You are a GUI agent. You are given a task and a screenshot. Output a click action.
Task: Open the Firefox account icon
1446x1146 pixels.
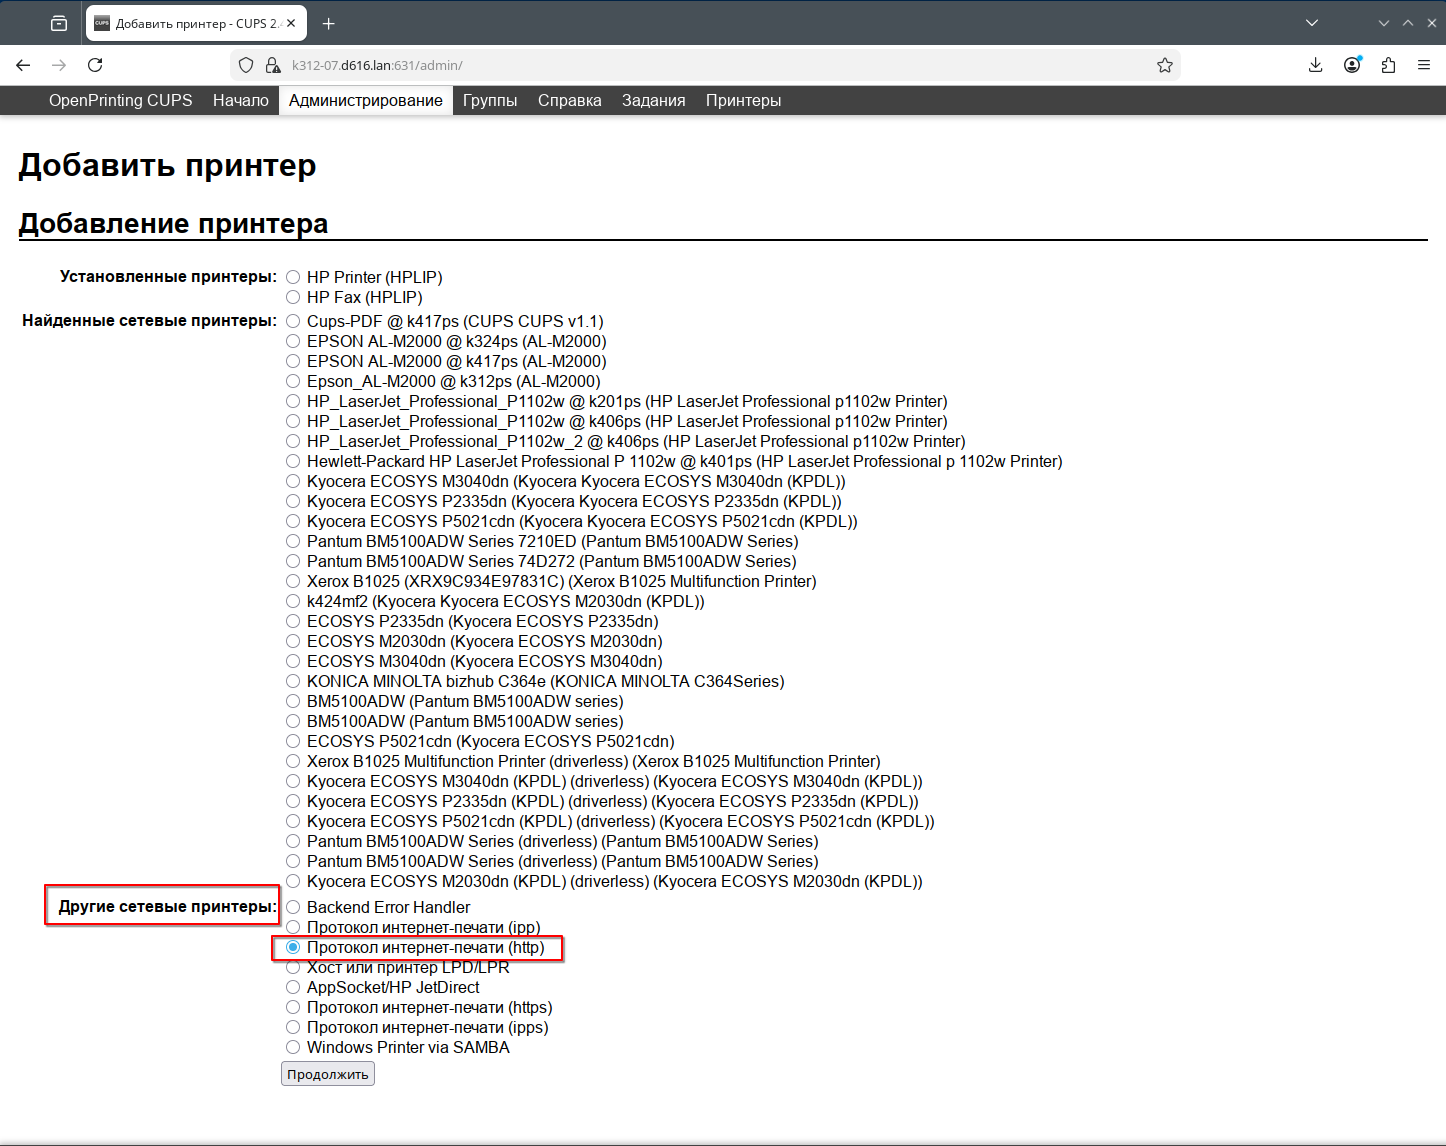pos(1352,65)
